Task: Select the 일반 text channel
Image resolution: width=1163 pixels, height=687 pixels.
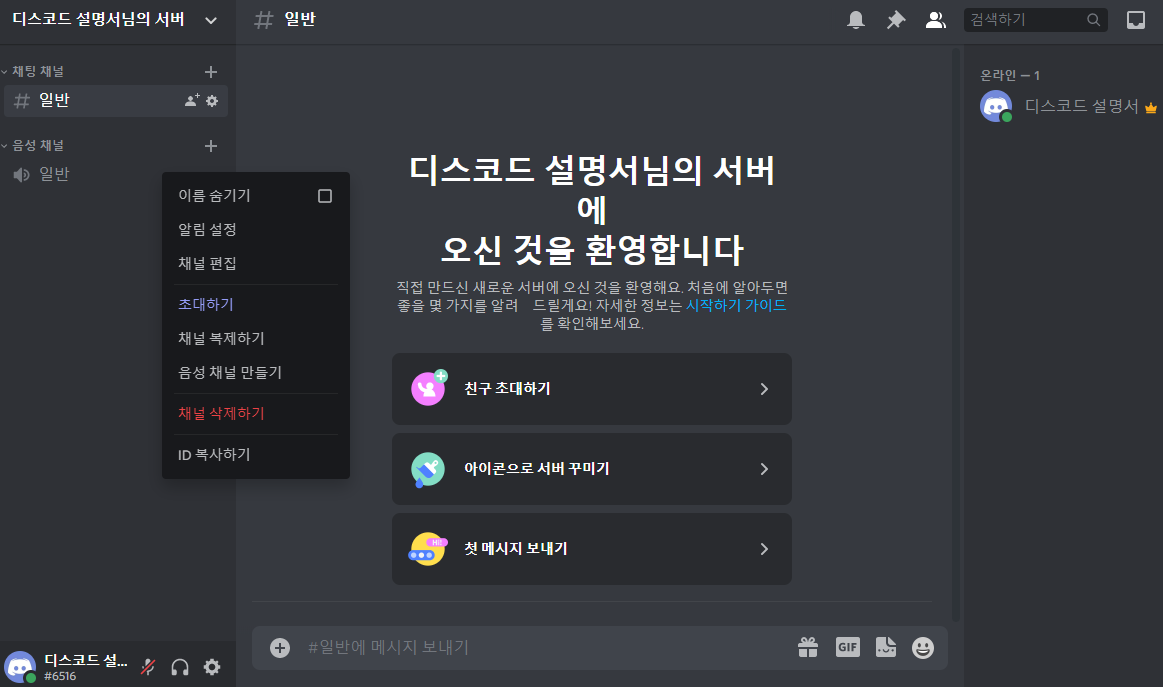Action: 116,101
